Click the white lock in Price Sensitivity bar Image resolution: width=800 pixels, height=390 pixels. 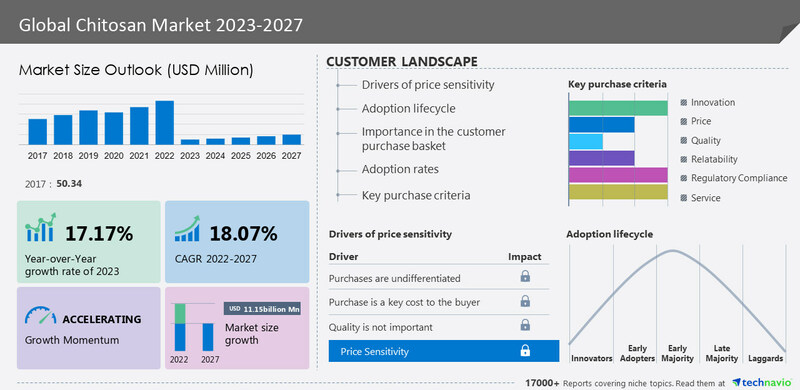pyautogui.click(x=525, y=351)
